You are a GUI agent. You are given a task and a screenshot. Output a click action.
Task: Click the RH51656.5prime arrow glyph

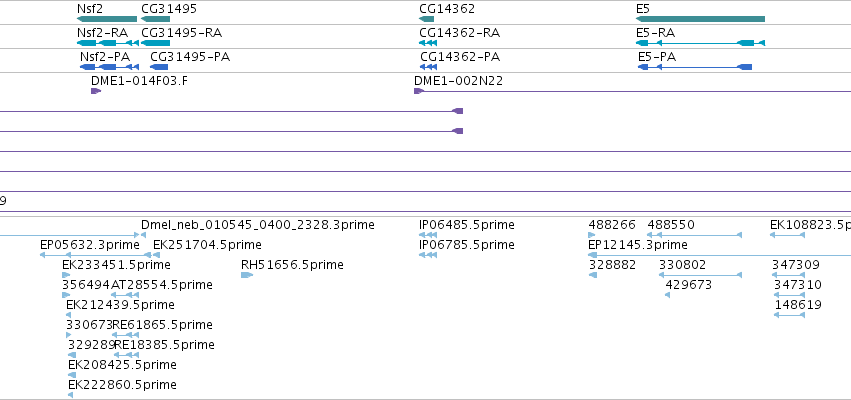point(247,275)
